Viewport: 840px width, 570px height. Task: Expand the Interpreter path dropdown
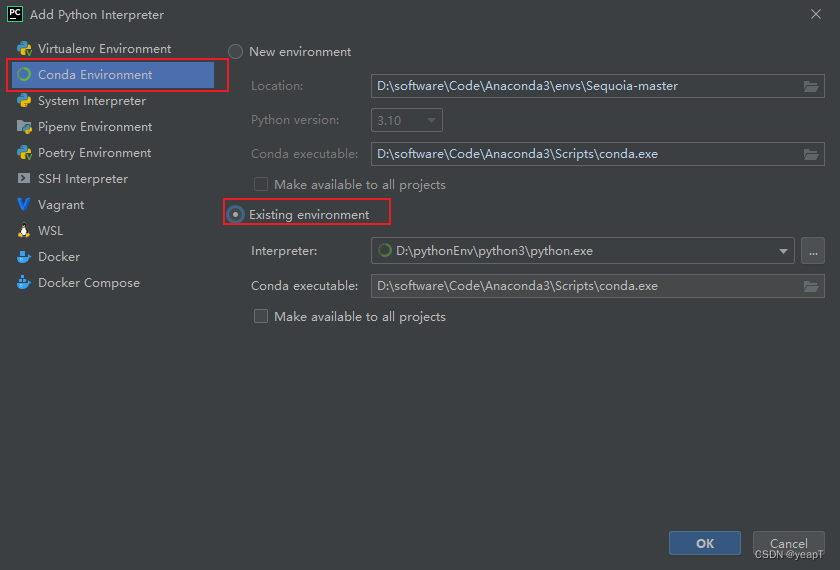[x=783, y=251]
